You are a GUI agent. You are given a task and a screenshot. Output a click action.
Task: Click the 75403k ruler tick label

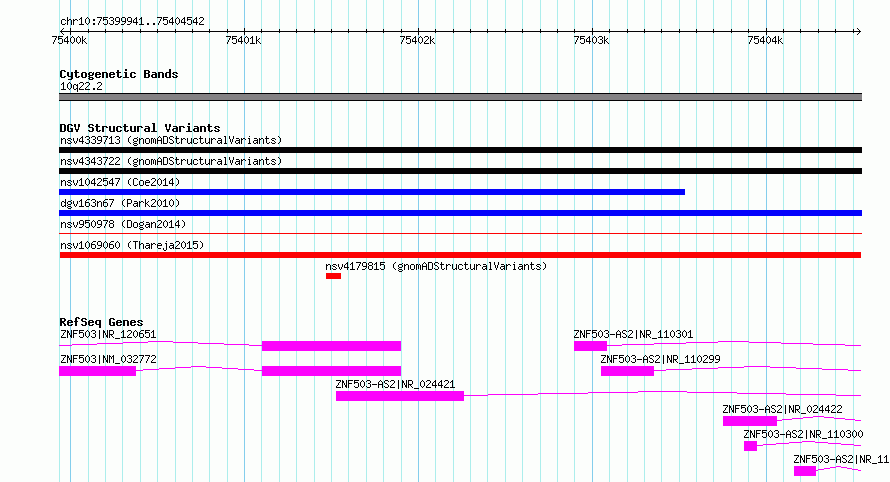(x=591, y=40)
